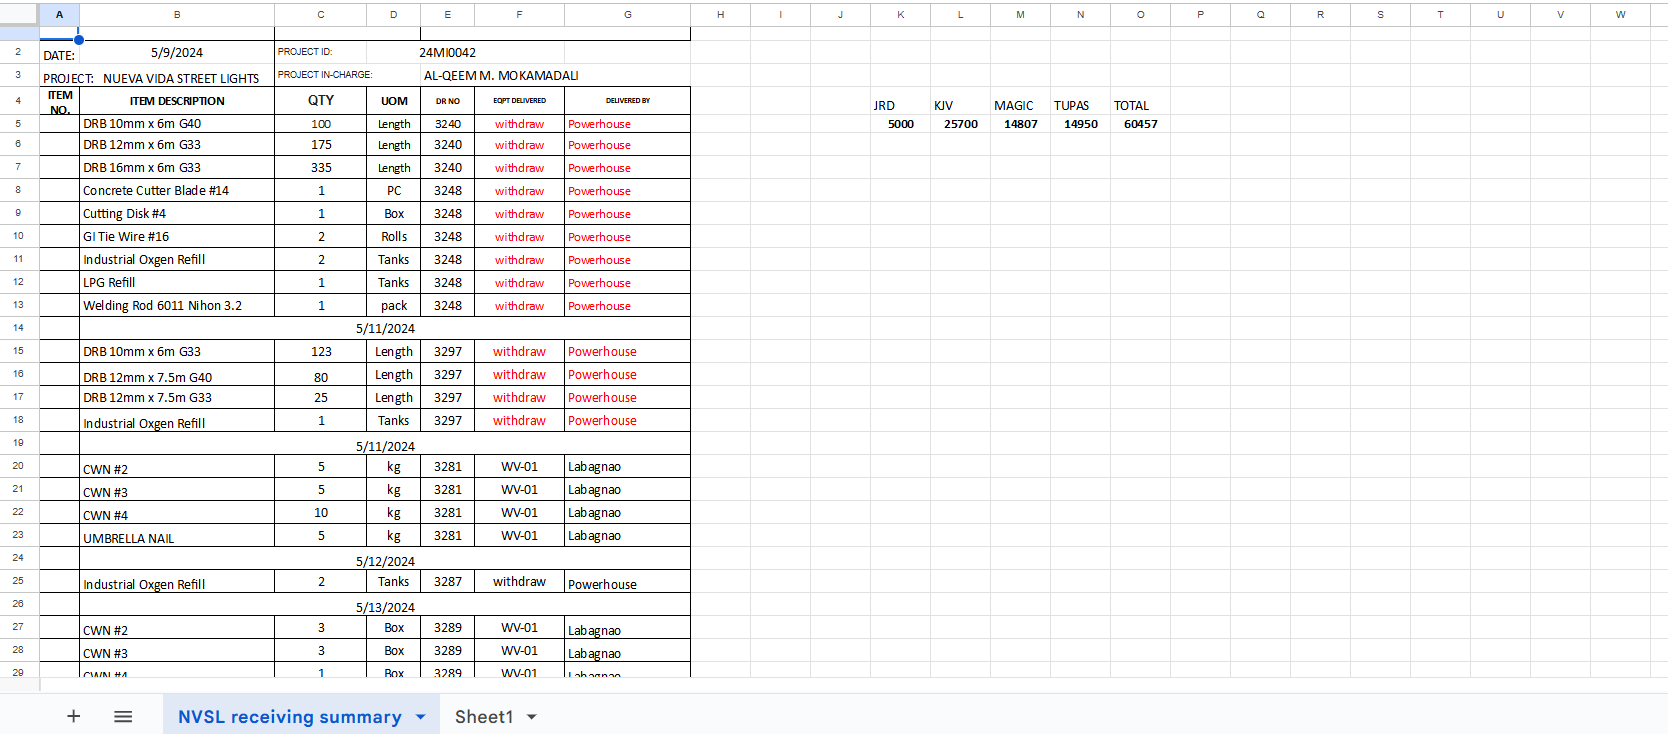Select the DRB 10mm x 6m G40 cell
The width and height of the screenshot is (1668, 734).
(x=177, y=124)
